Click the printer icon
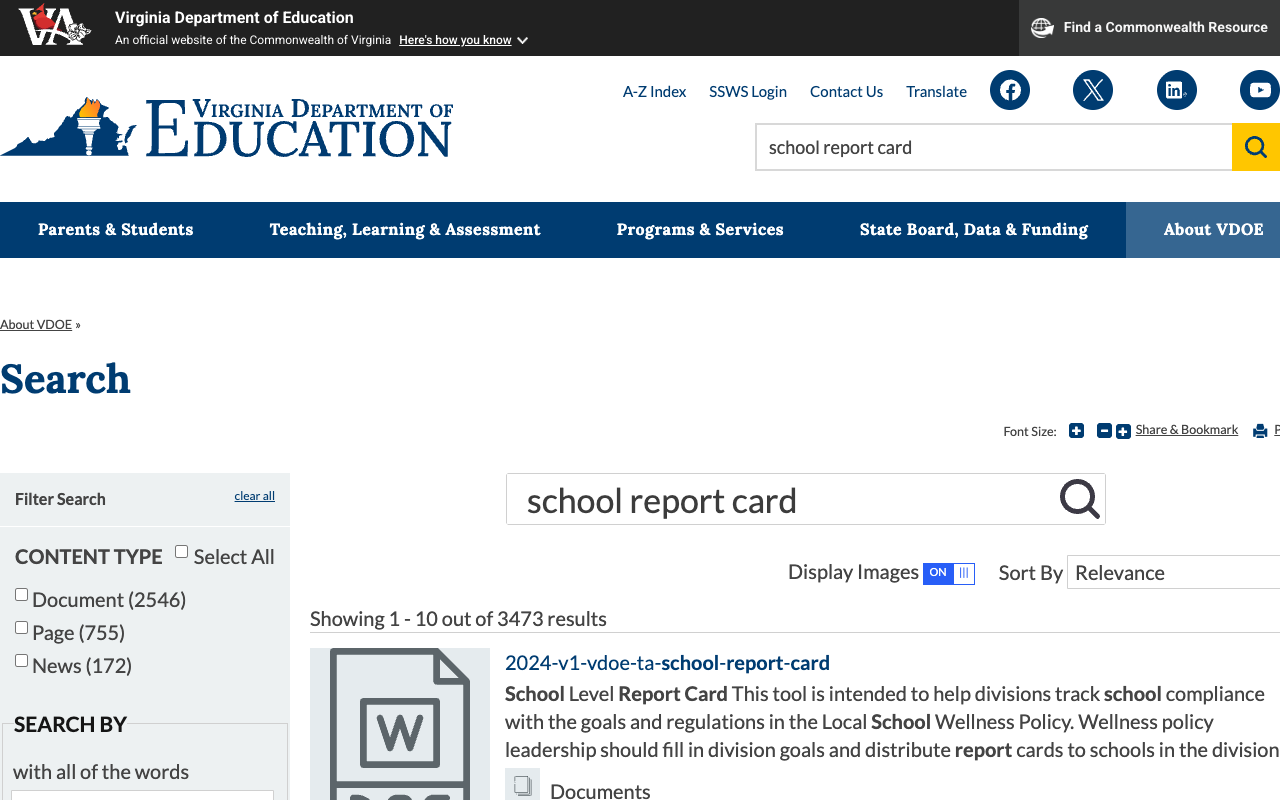 [1260, 431]
